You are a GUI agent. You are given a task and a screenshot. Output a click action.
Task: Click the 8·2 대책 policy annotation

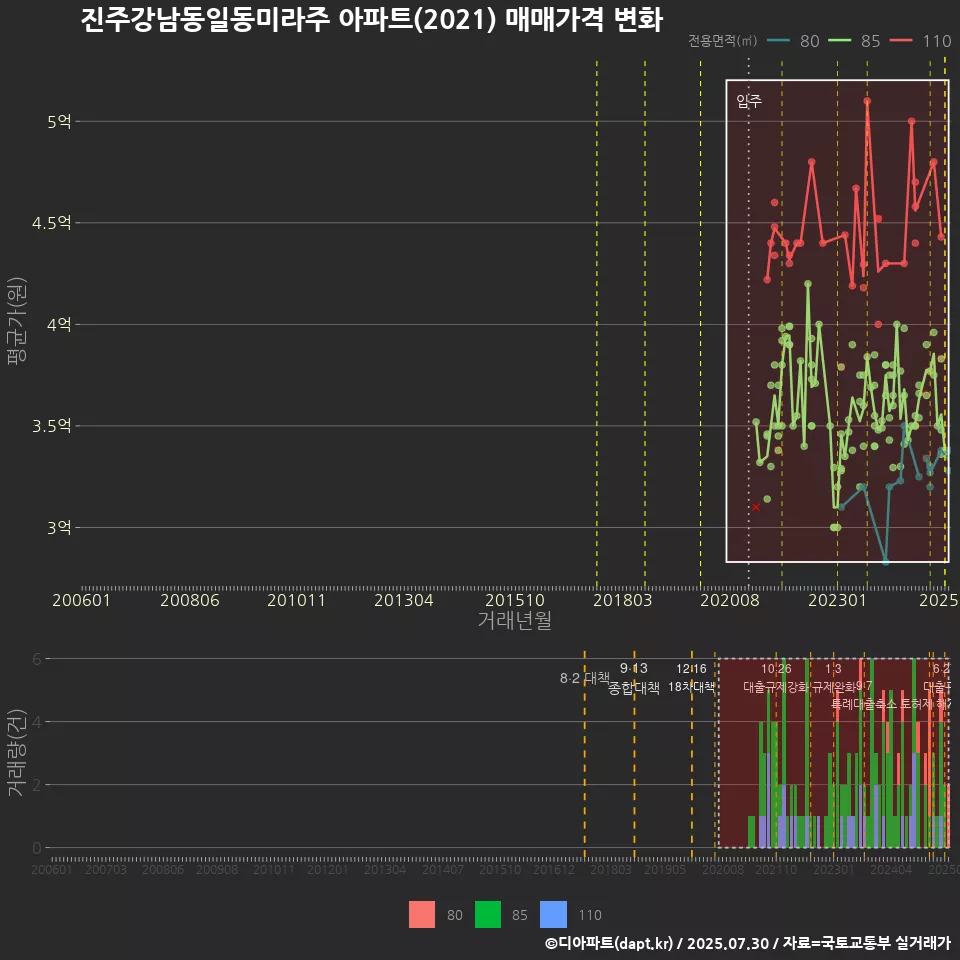click(x=585, y=678)
